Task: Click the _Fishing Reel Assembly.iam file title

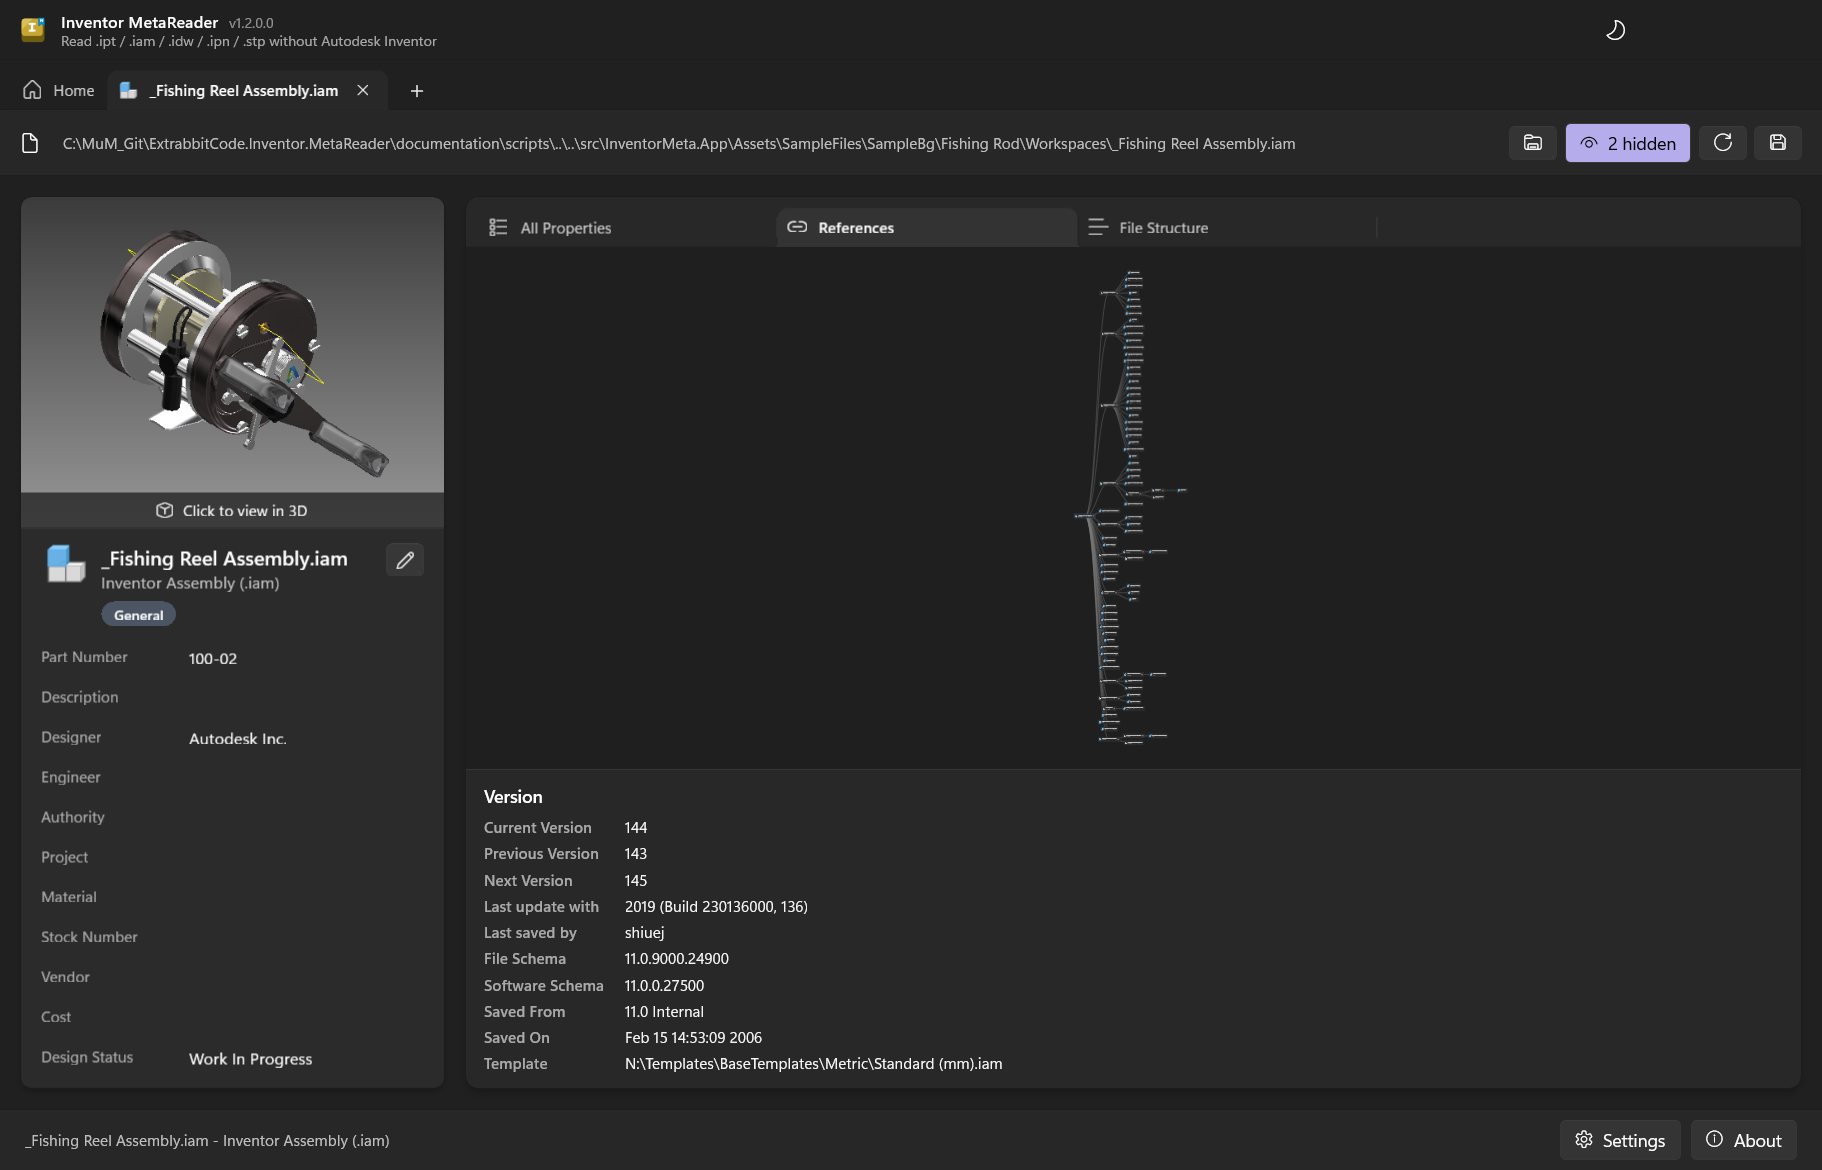Action: pyautogui.click(x=225, y=559)
